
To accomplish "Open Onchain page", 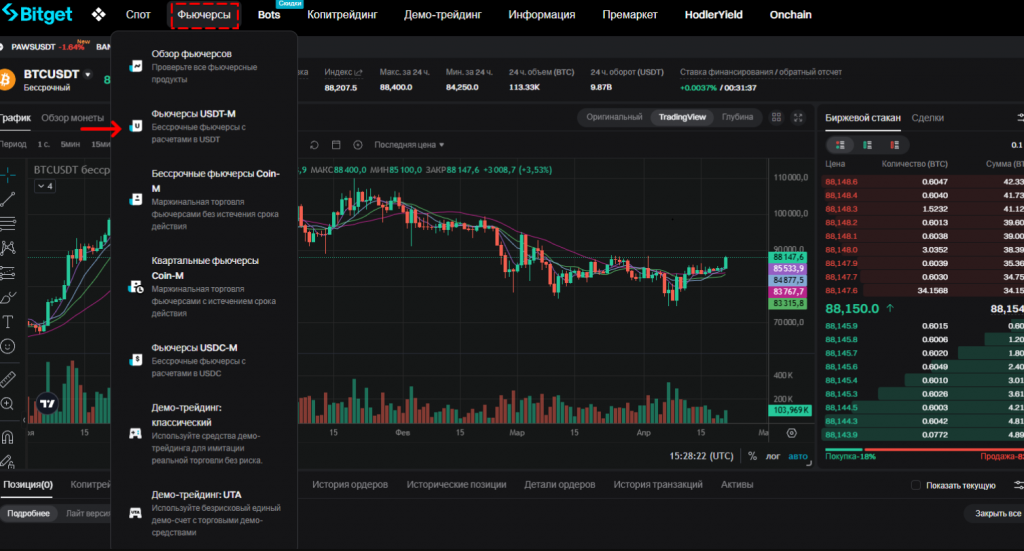I will point(790,14).
